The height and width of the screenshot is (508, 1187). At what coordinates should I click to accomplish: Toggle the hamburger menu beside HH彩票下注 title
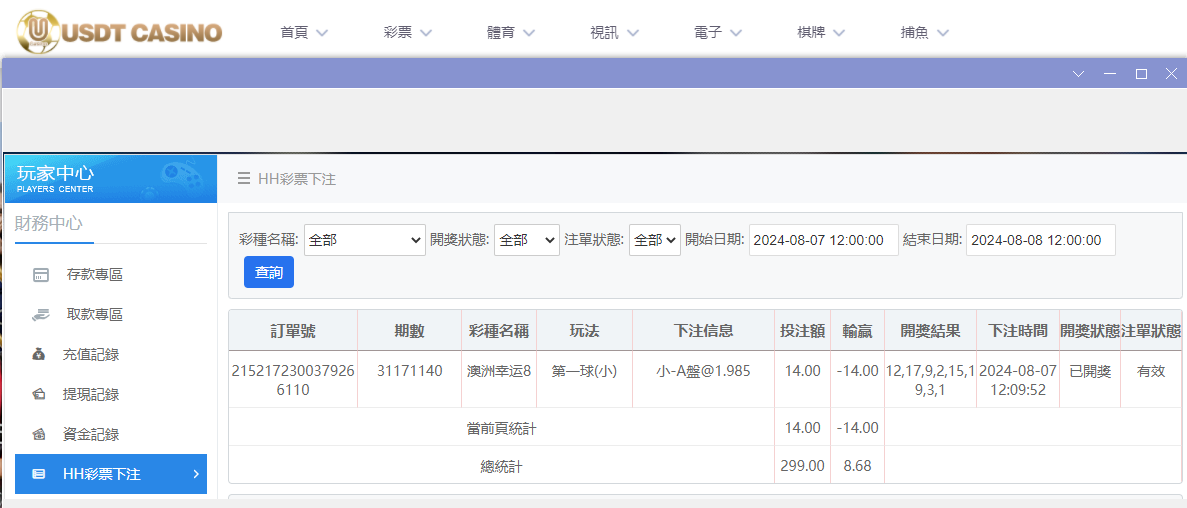(x=243, y=179)
